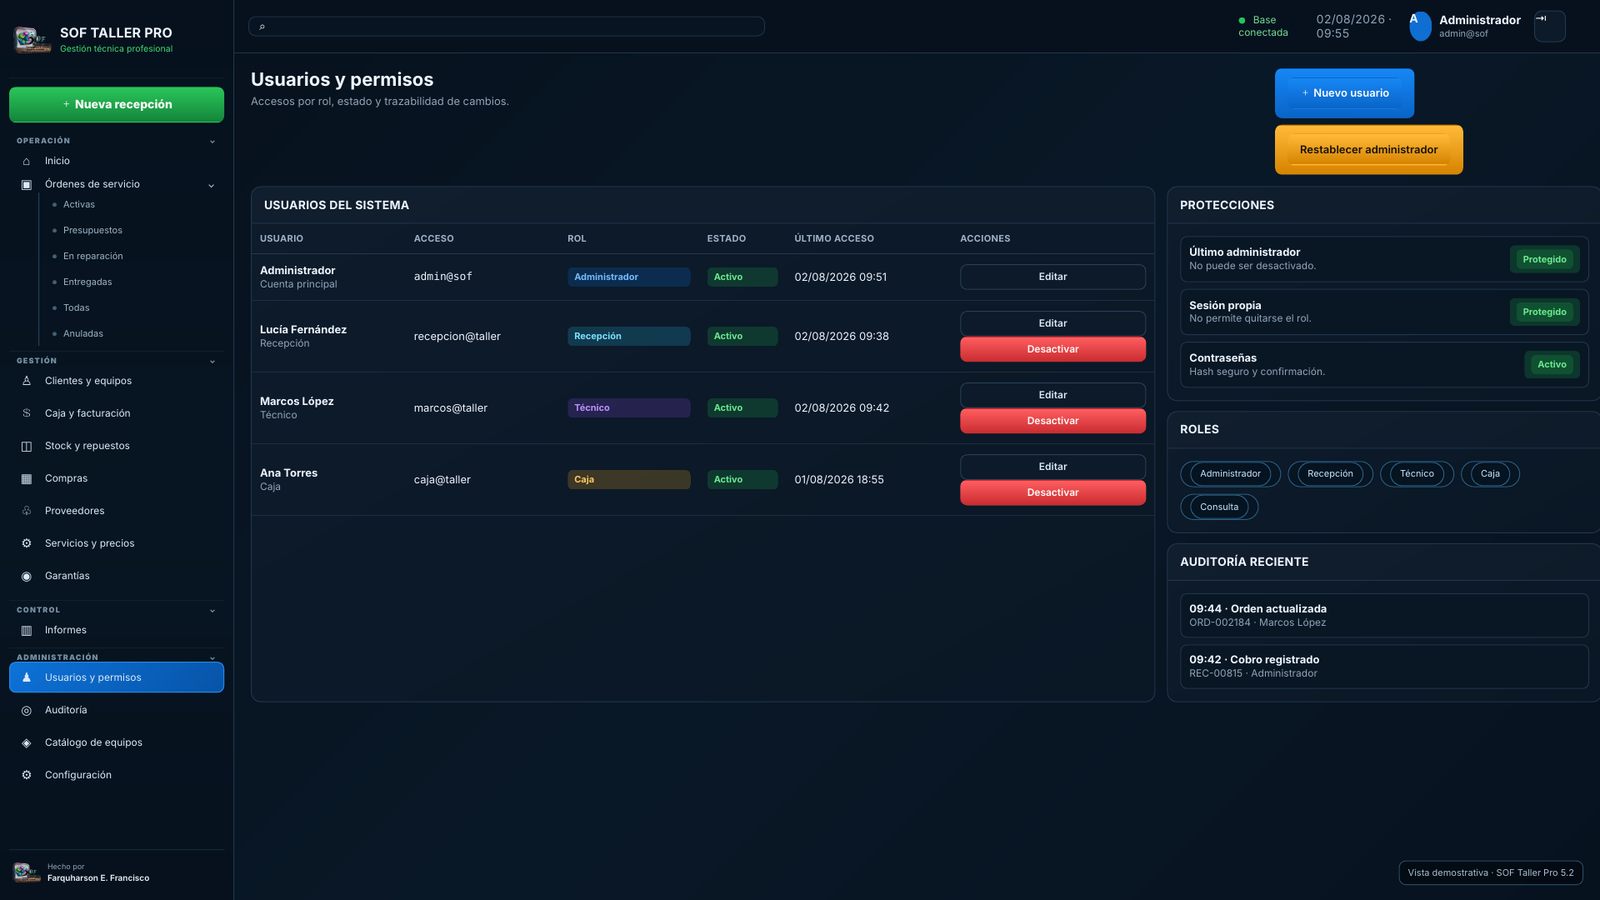1600x900 pixels.
Task: Collapse the Administración section
Action: tap(212, 657)
